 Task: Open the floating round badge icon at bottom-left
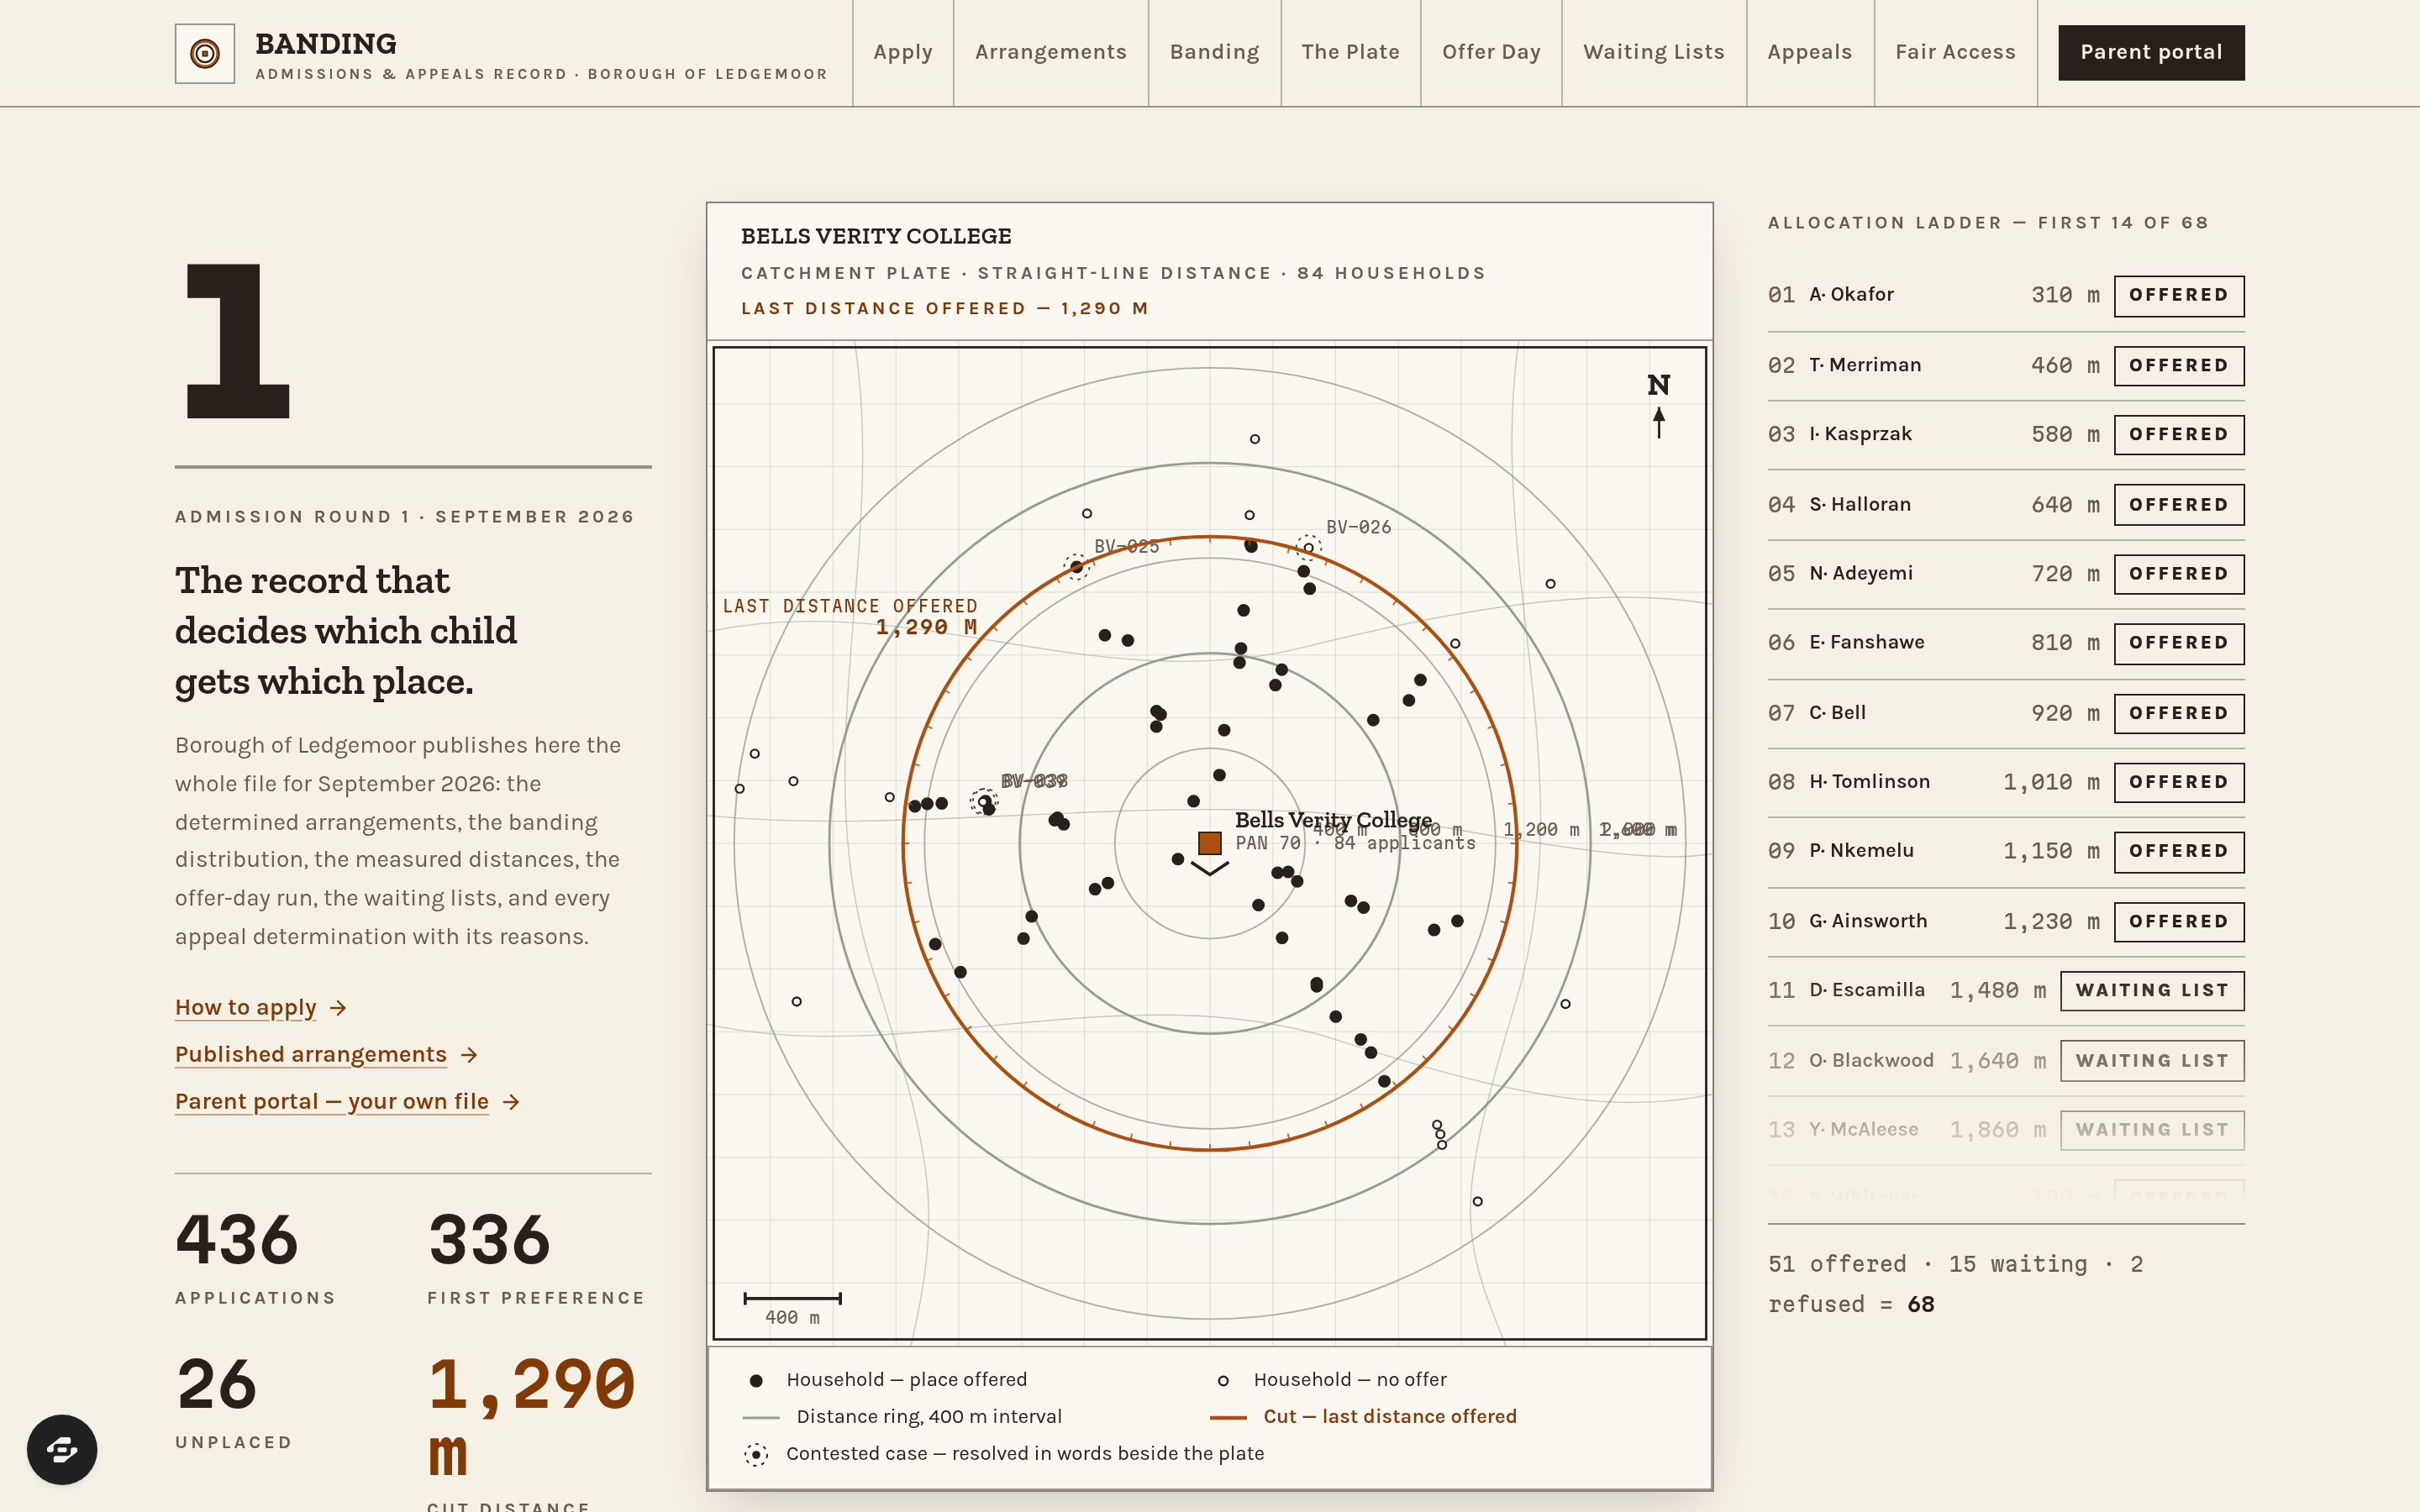pos(62,1449)
